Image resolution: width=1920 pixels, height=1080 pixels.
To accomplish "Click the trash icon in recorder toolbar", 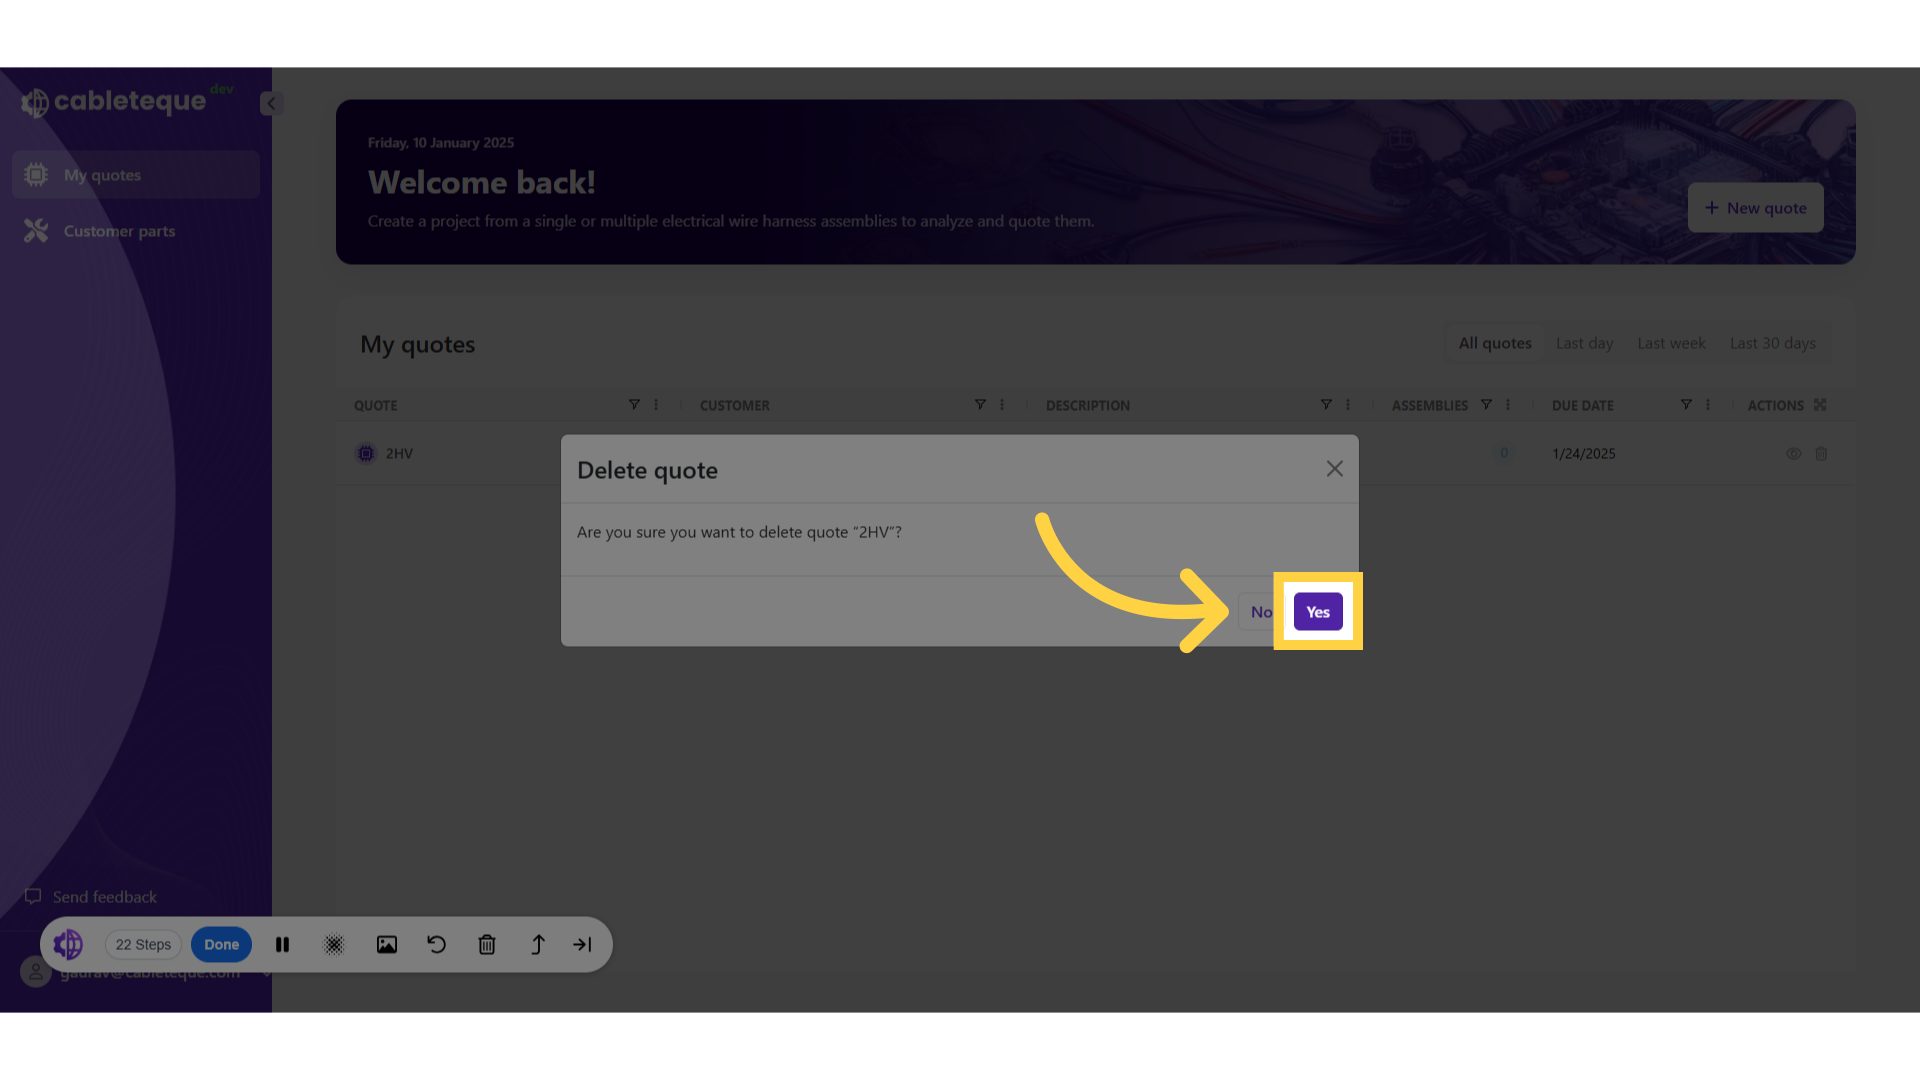I will [x=487, y=944].
